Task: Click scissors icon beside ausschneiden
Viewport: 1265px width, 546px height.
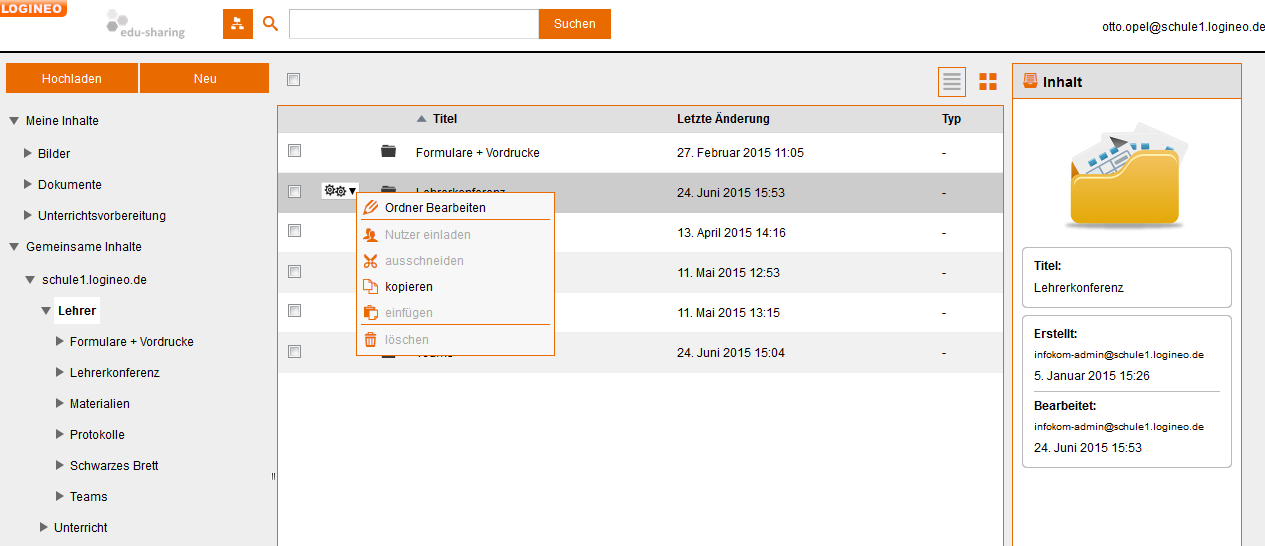Action: [371, 261]
